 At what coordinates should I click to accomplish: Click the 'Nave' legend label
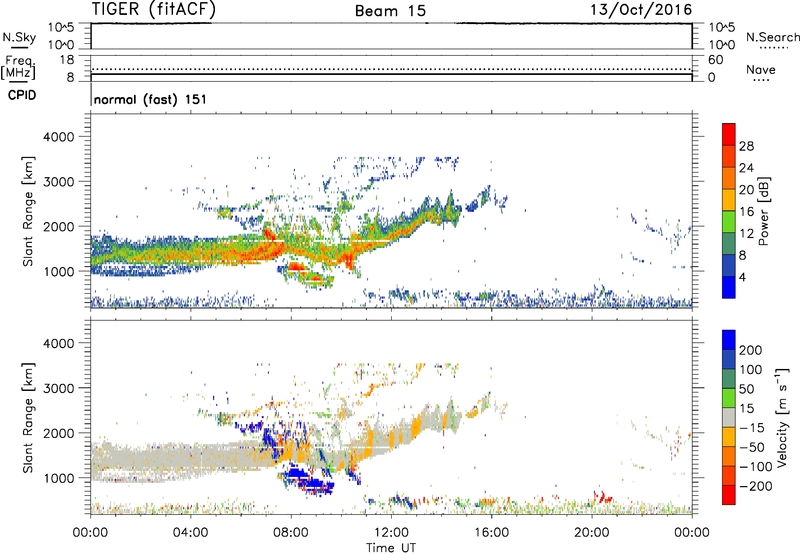pos(761,69)
